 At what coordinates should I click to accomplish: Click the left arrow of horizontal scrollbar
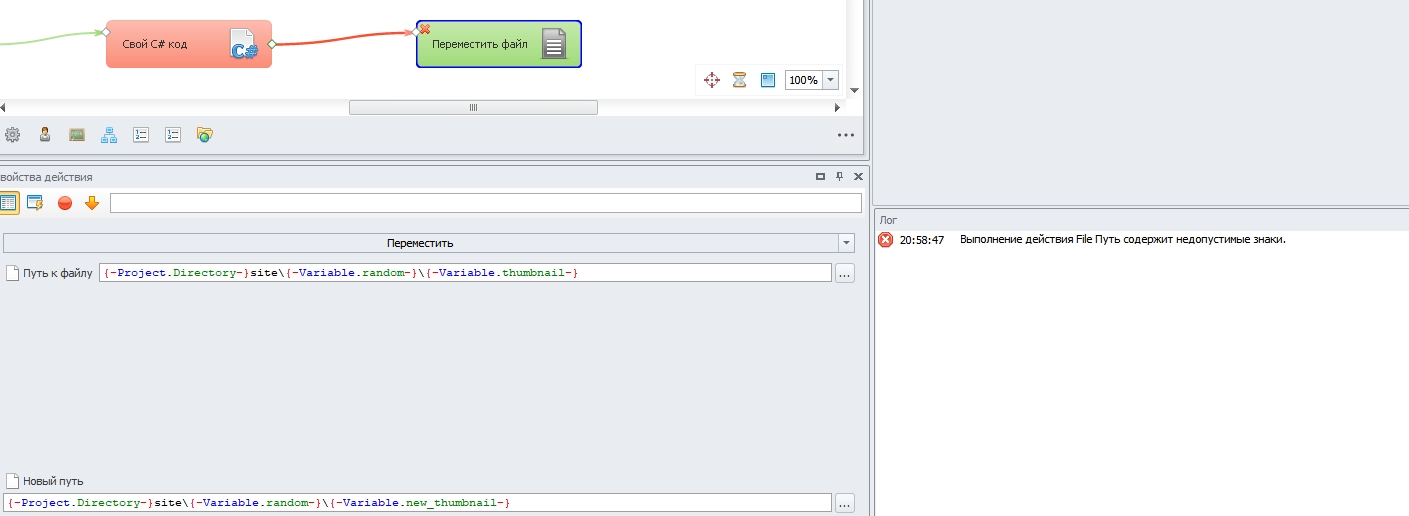tap(3, 107)
